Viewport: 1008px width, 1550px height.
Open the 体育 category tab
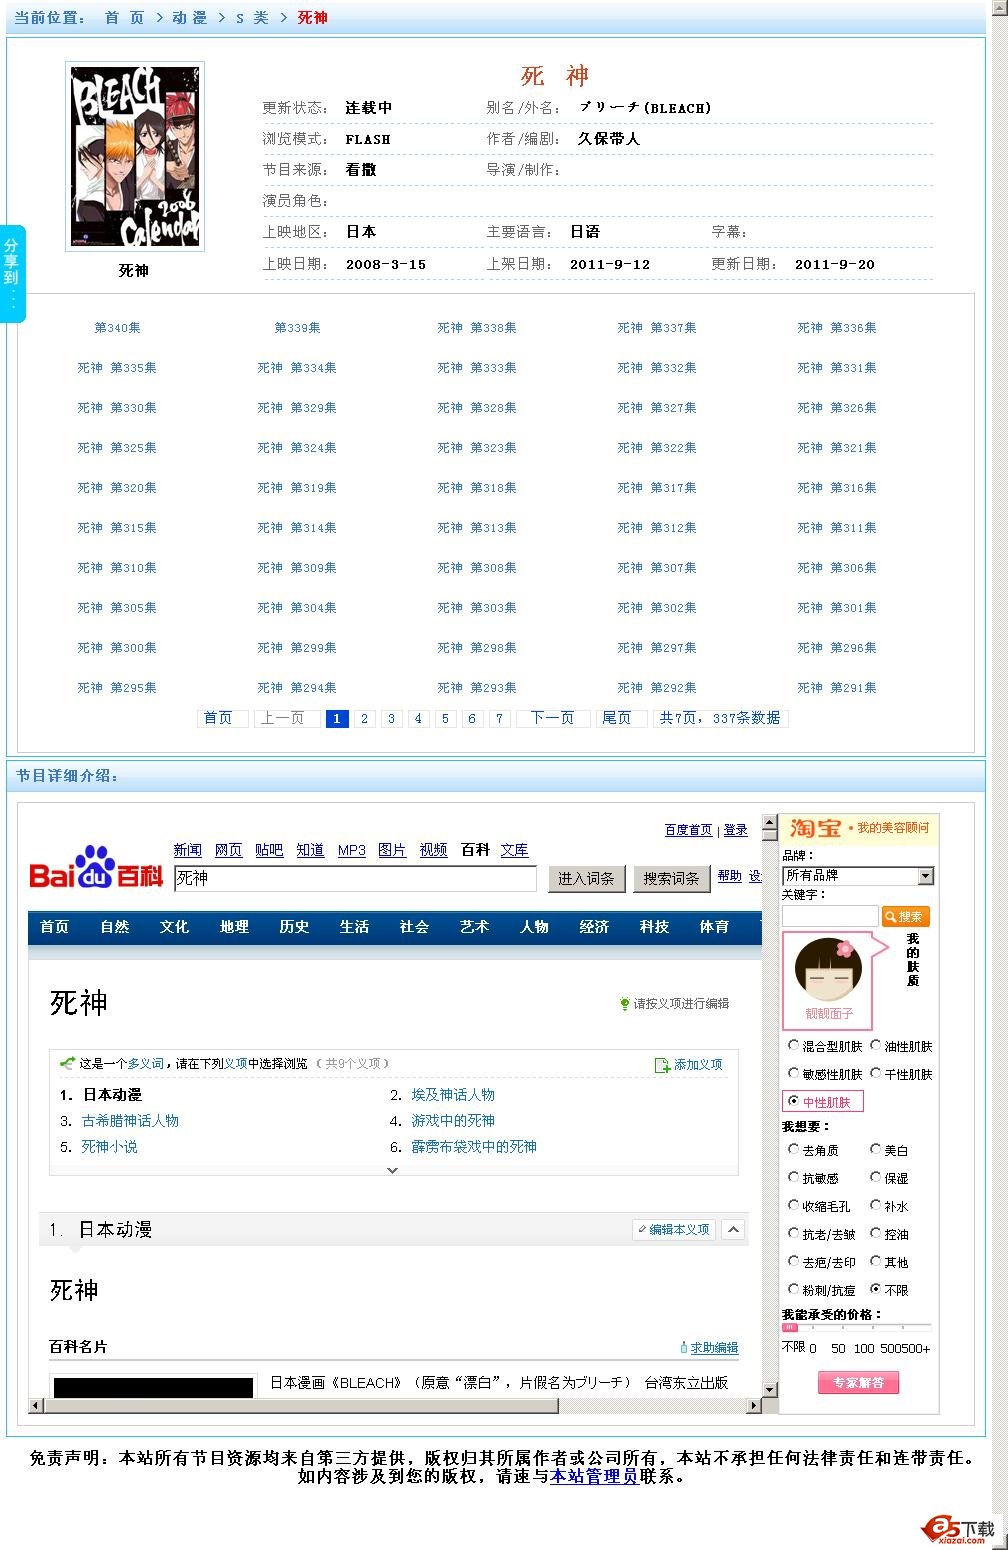[x=714, y=927]
